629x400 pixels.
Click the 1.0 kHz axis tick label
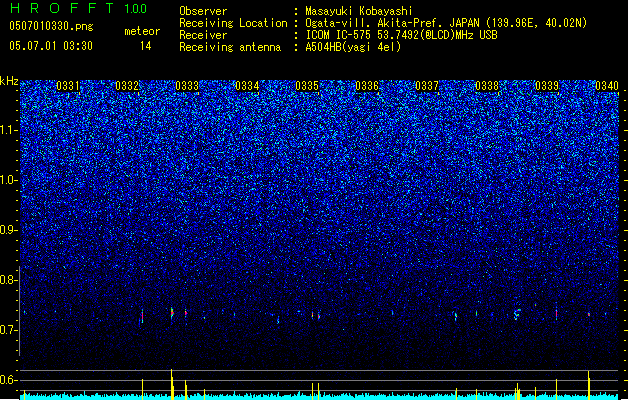coord(9,180)
